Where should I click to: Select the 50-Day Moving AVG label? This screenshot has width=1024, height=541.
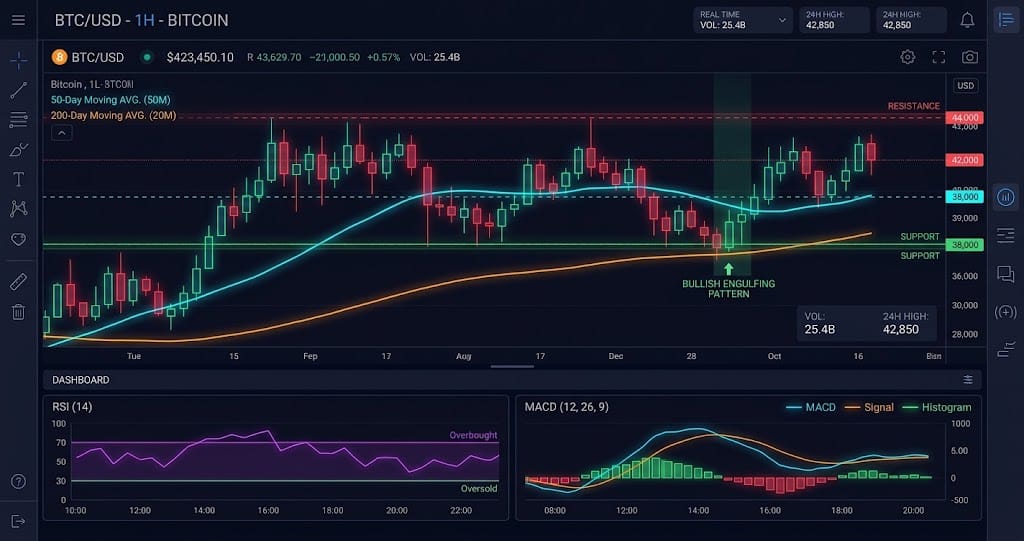point(110,100)
